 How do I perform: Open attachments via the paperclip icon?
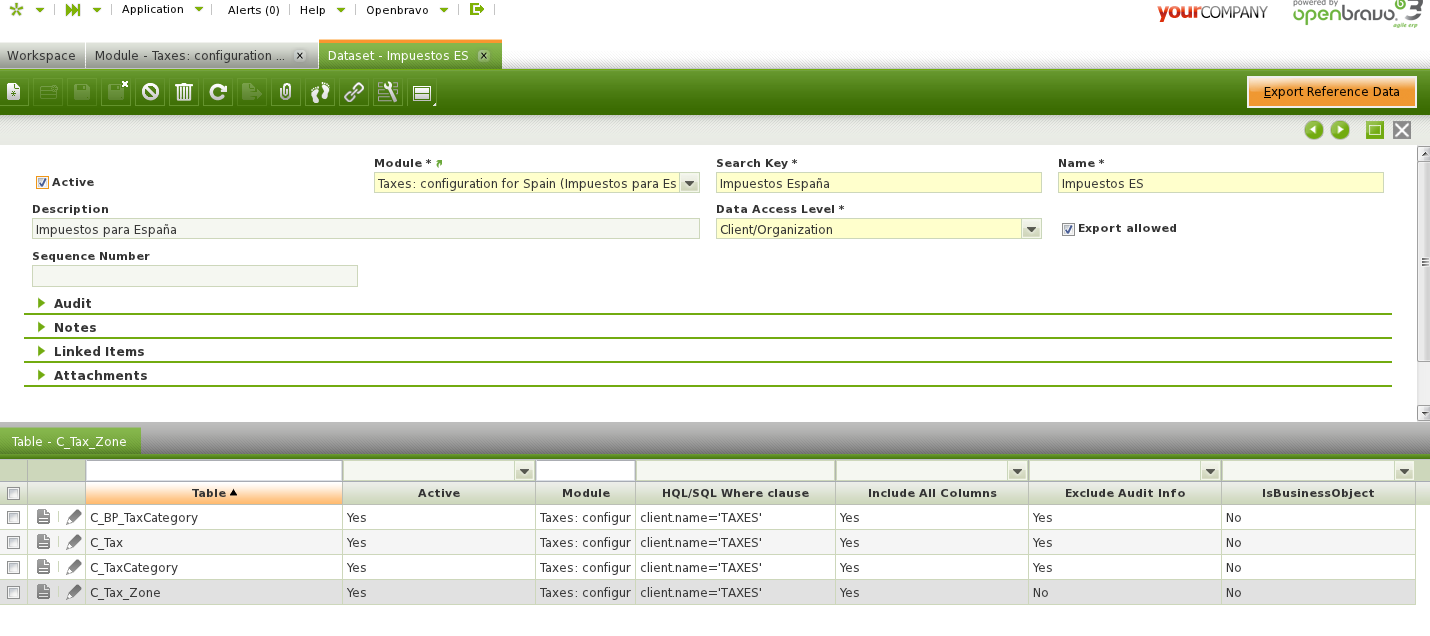[x=286, y=93]
